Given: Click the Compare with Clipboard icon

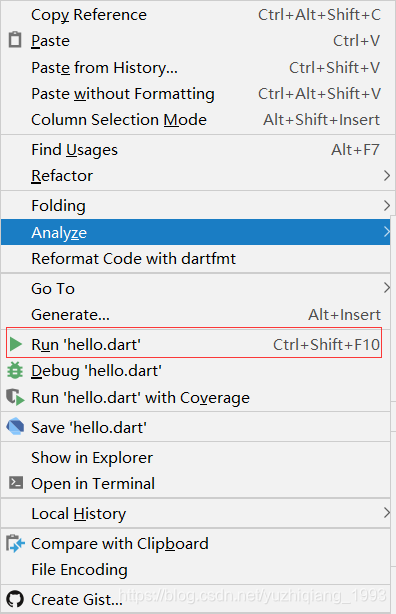Looking at the screenshot, I should click(x=15, y=544).
